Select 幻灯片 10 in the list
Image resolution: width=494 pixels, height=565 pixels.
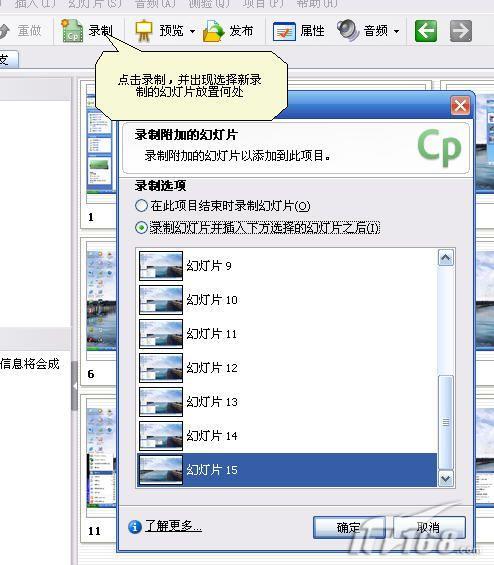pos(287,300)
